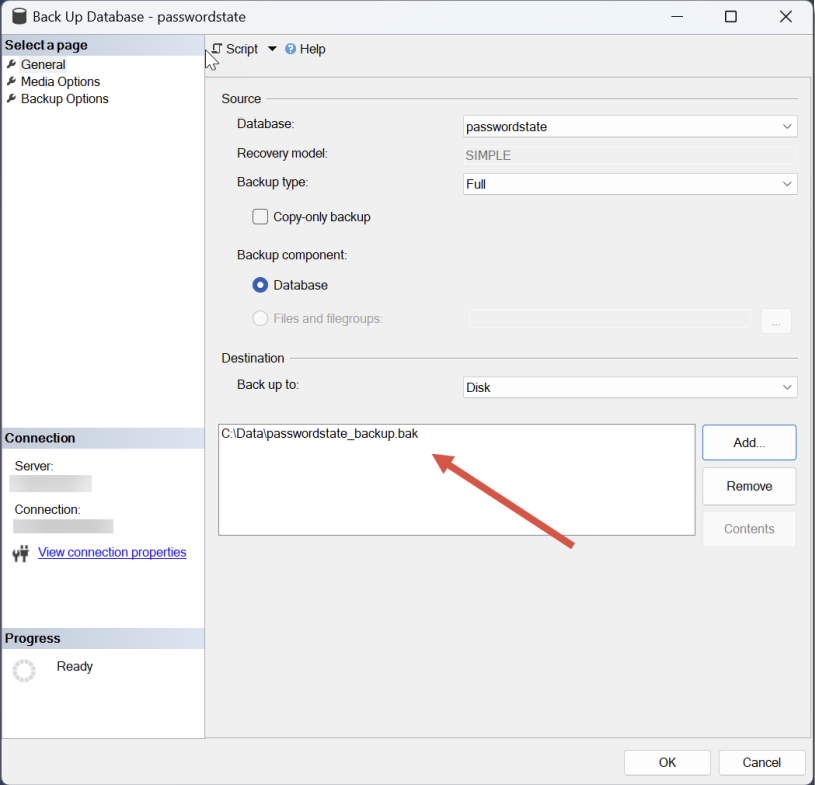Screen dimensions: 815x785
Task: Open the Back up to dropdown
Action: tap(630, 387)
